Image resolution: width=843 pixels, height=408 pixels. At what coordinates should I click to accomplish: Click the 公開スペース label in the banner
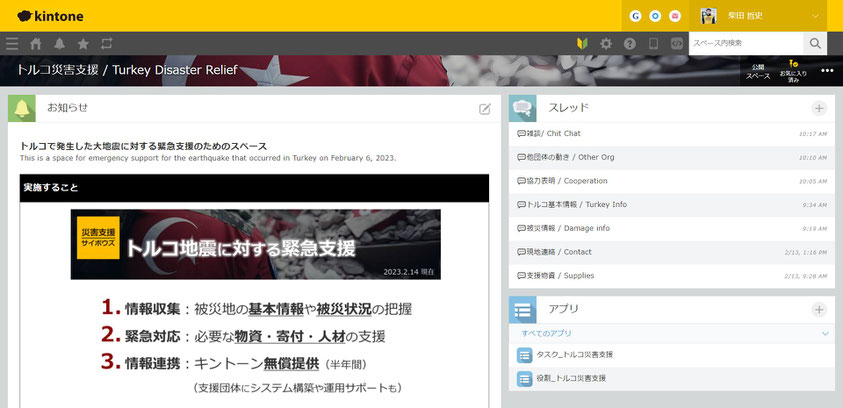(x=758, y=71)
